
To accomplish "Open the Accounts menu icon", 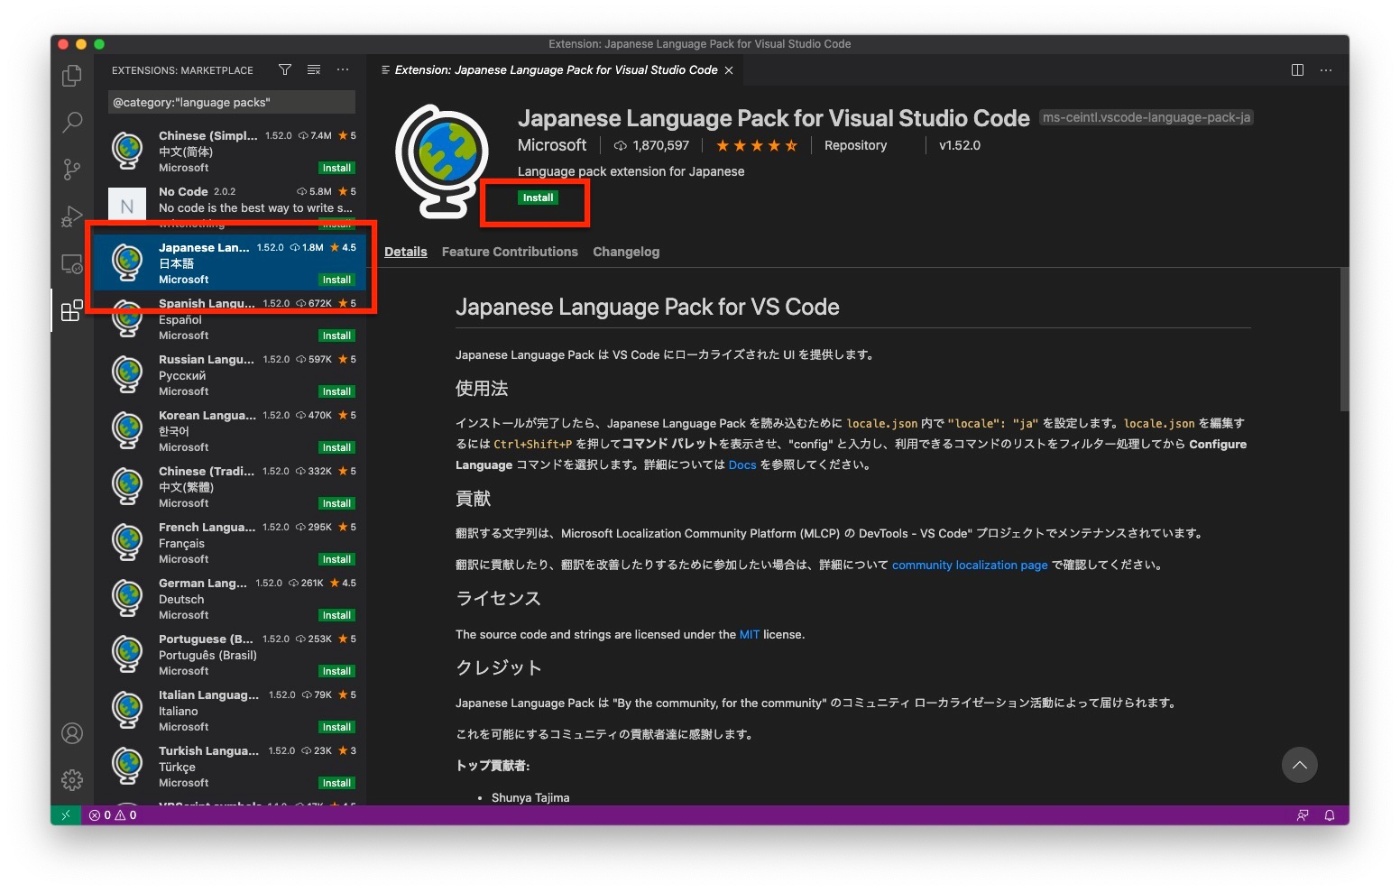I will click(x=72, y=733).
